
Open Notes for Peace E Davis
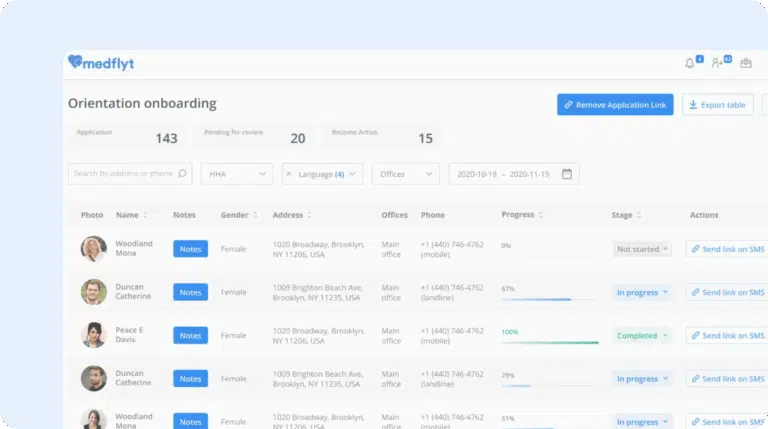(191, 335)
